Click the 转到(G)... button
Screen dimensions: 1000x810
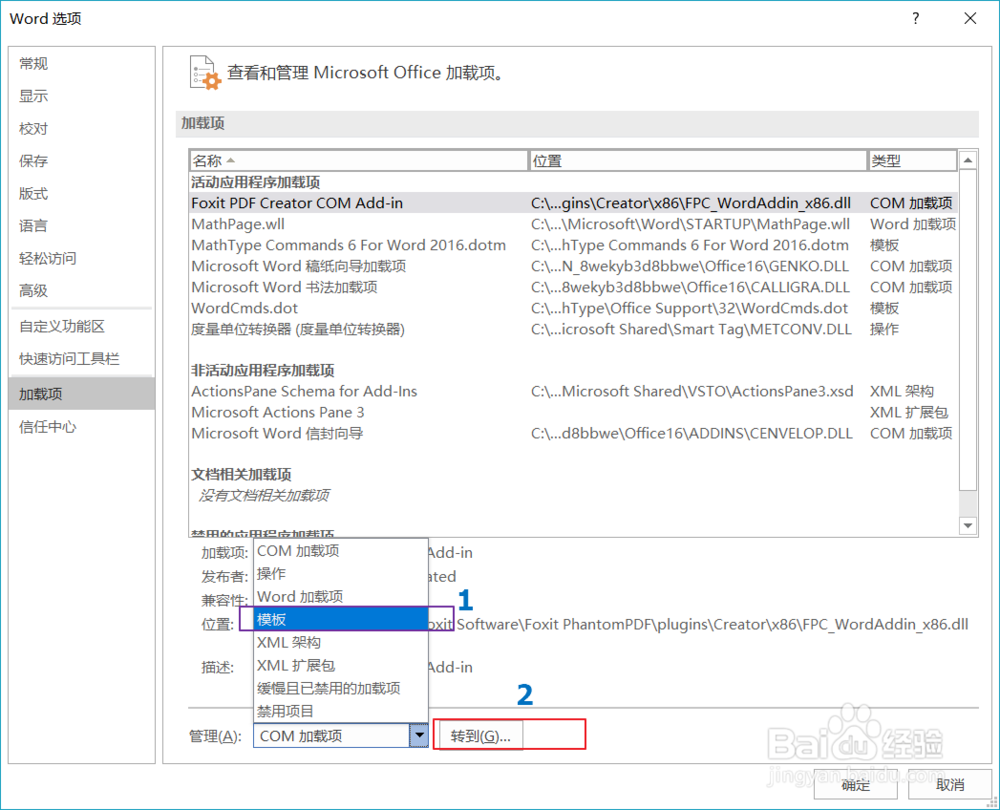(480, 736)
